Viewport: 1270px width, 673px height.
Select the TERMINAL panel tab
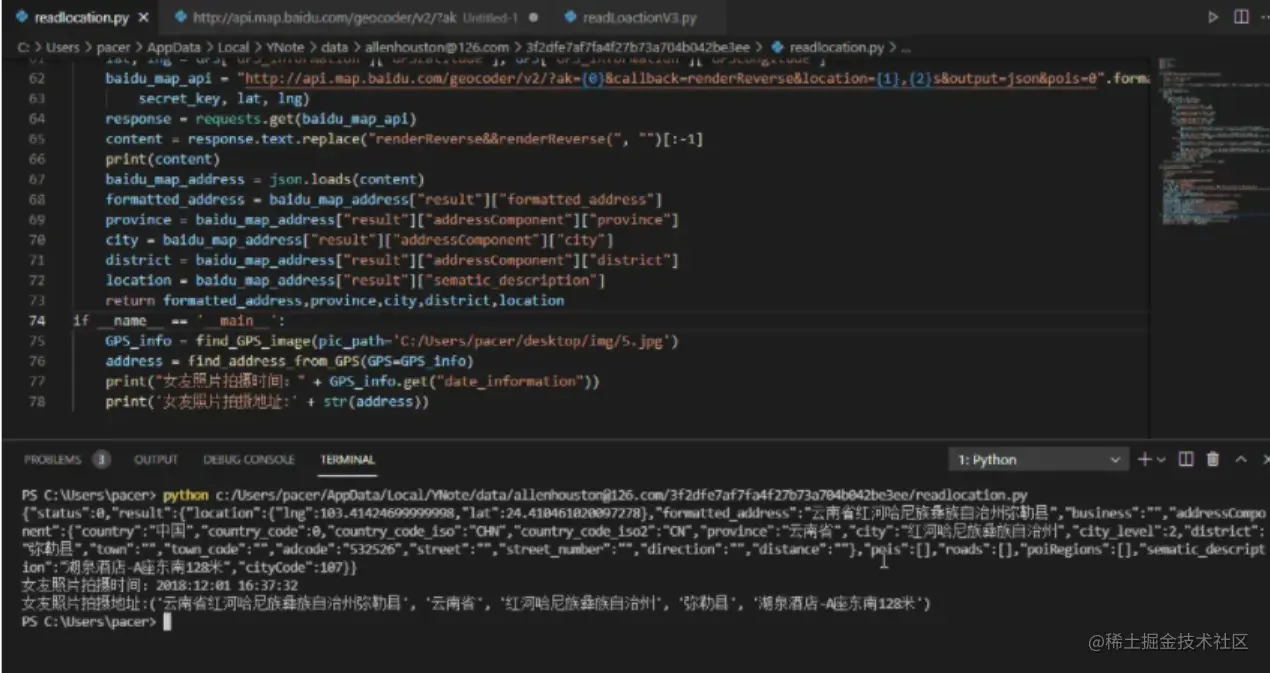[x=348, y=460]
